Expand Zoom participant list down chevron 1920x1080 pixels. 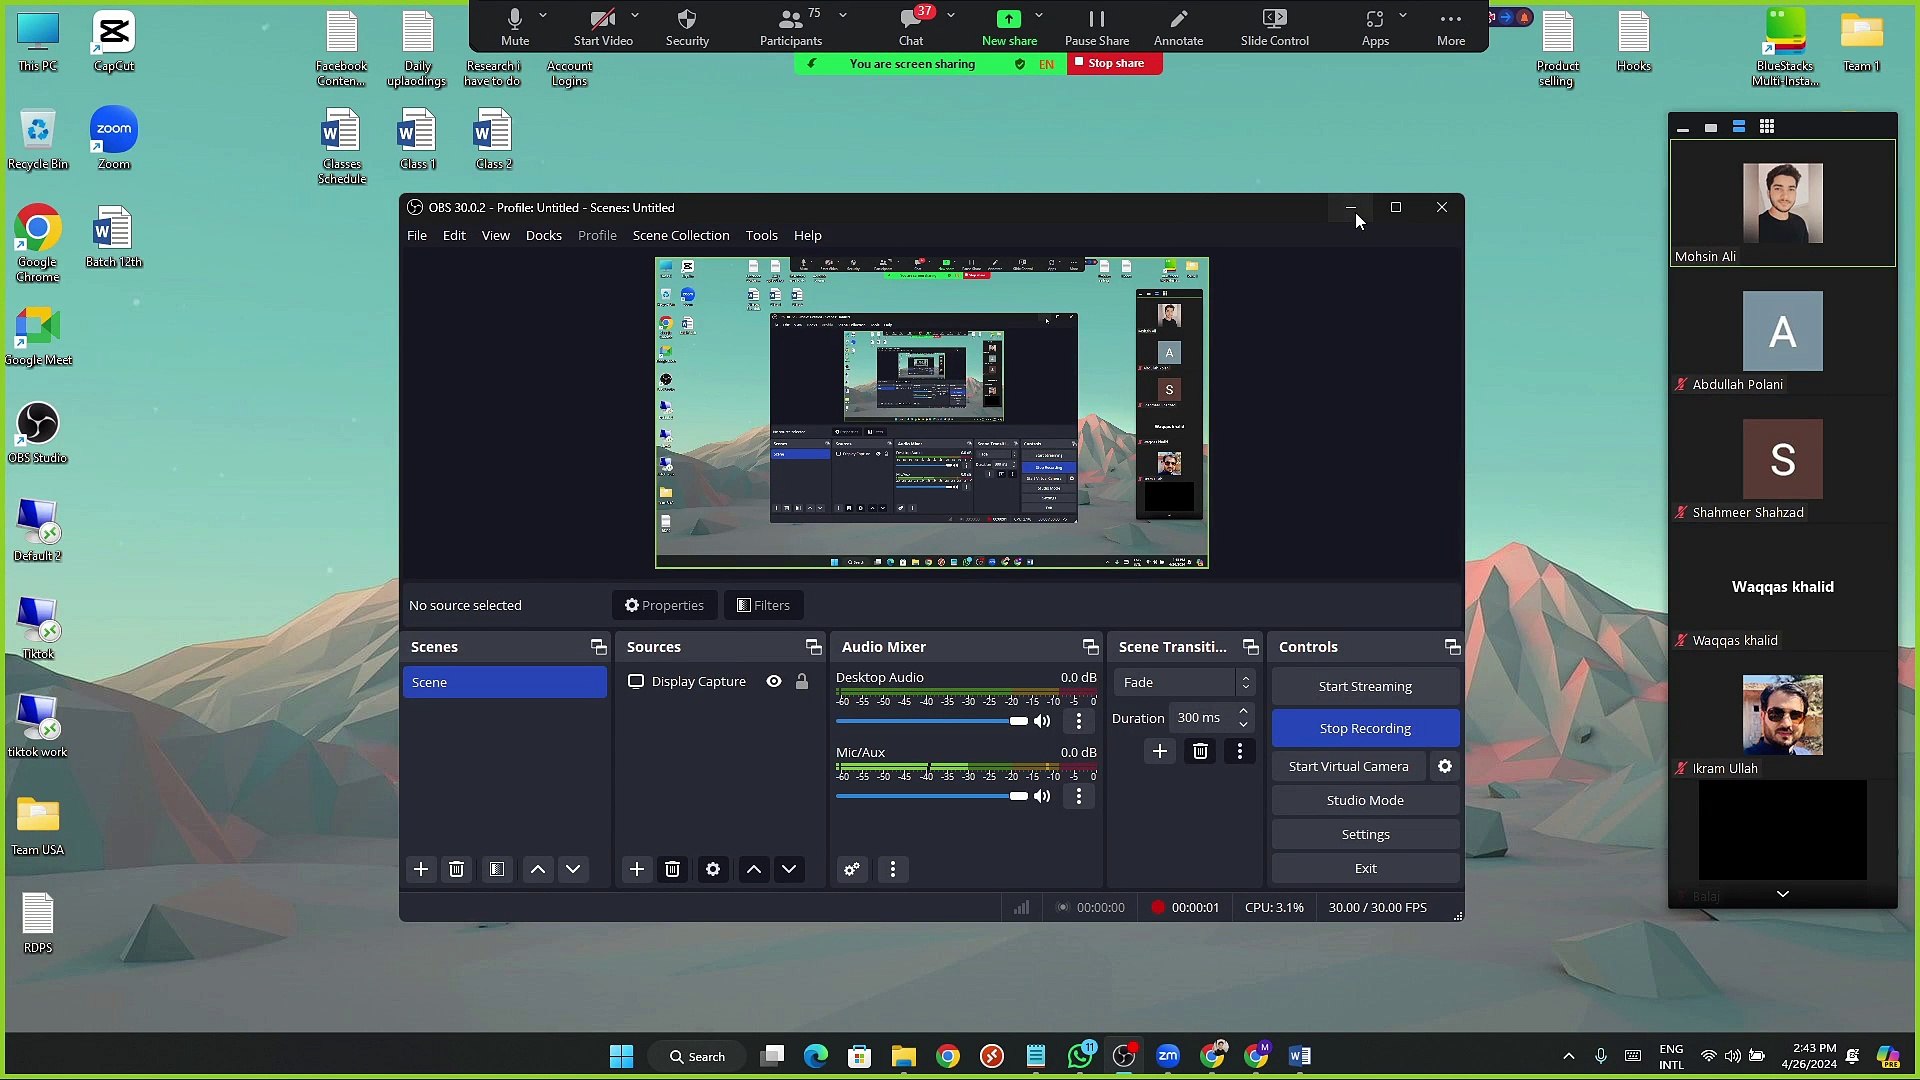pyautogui.click(x=1782, y=894)
